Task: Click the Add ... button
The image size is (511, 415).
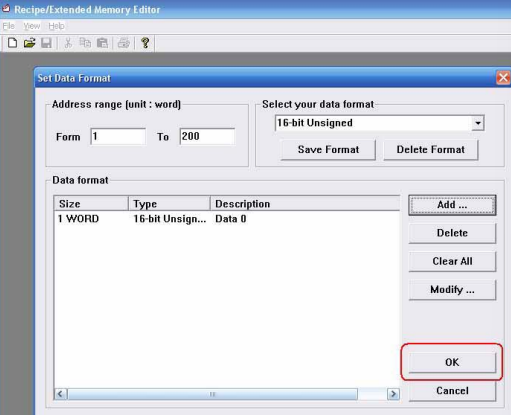Action: (452, 205)
